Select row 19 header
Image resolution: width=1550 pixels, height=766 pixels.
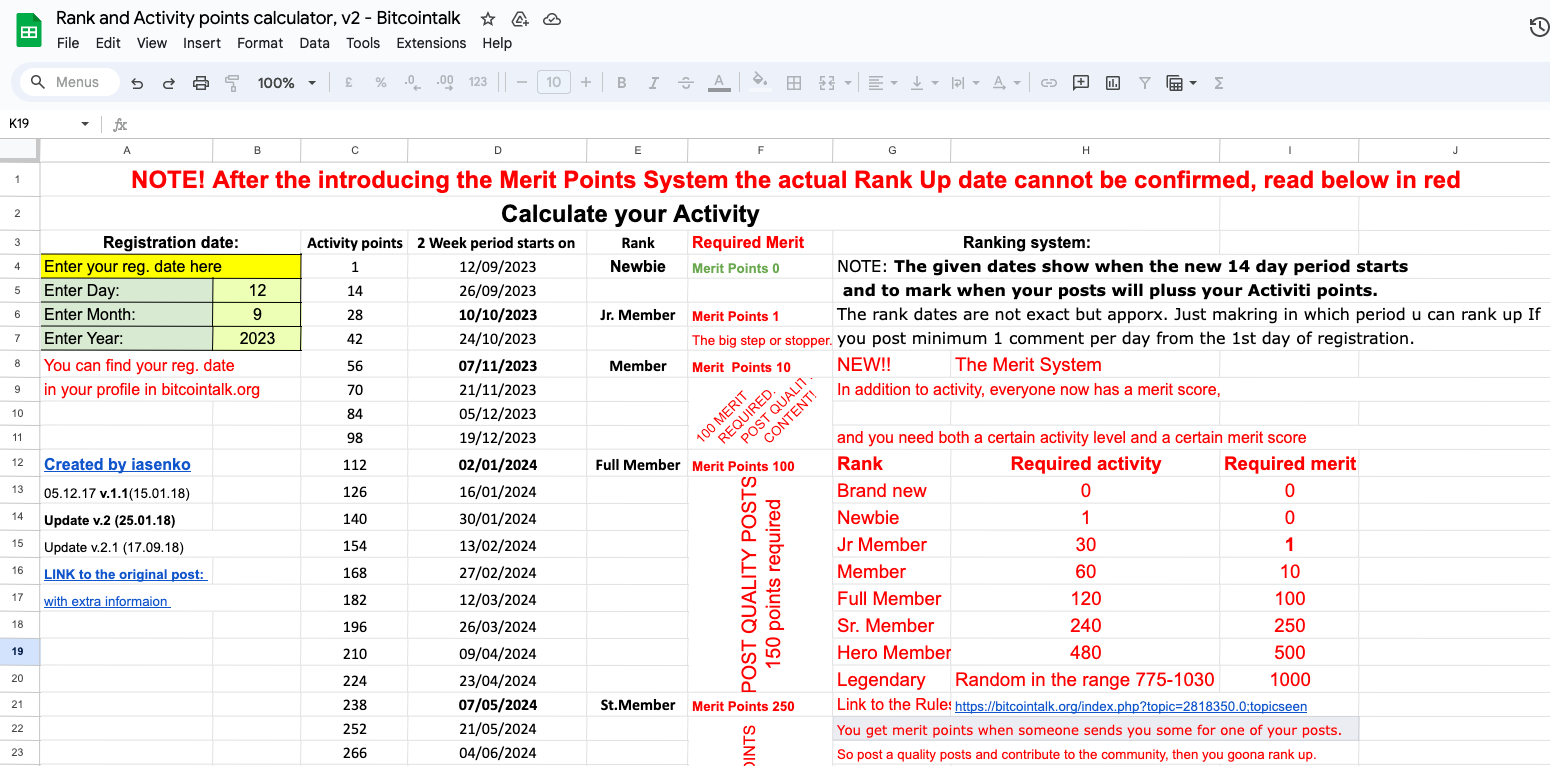point(19,652)
